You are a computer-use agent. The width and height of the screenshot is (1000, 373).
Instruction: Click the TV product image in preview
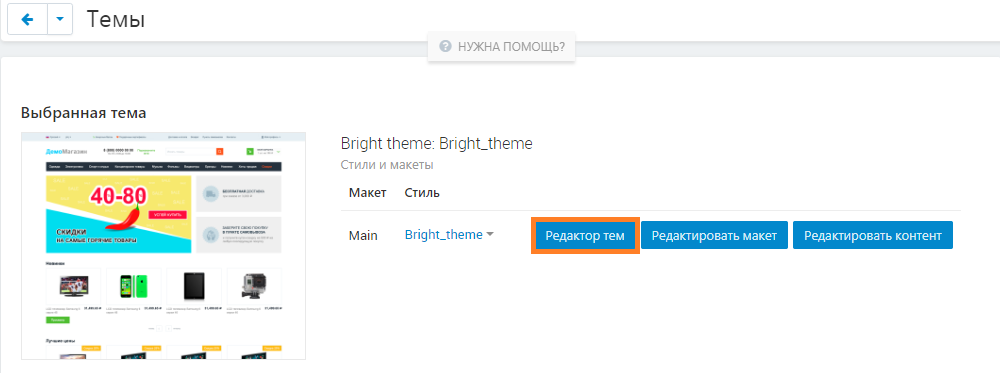[x=73, y=287]
